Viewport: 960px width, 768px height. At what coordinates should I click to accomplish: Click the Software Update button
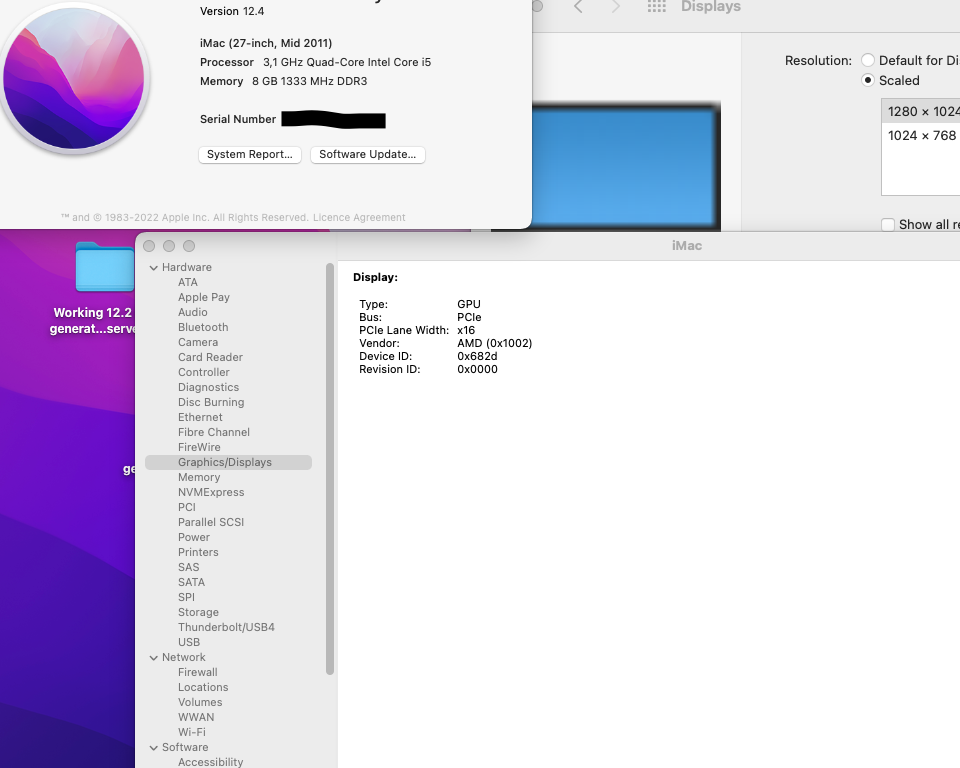(367, 154)
